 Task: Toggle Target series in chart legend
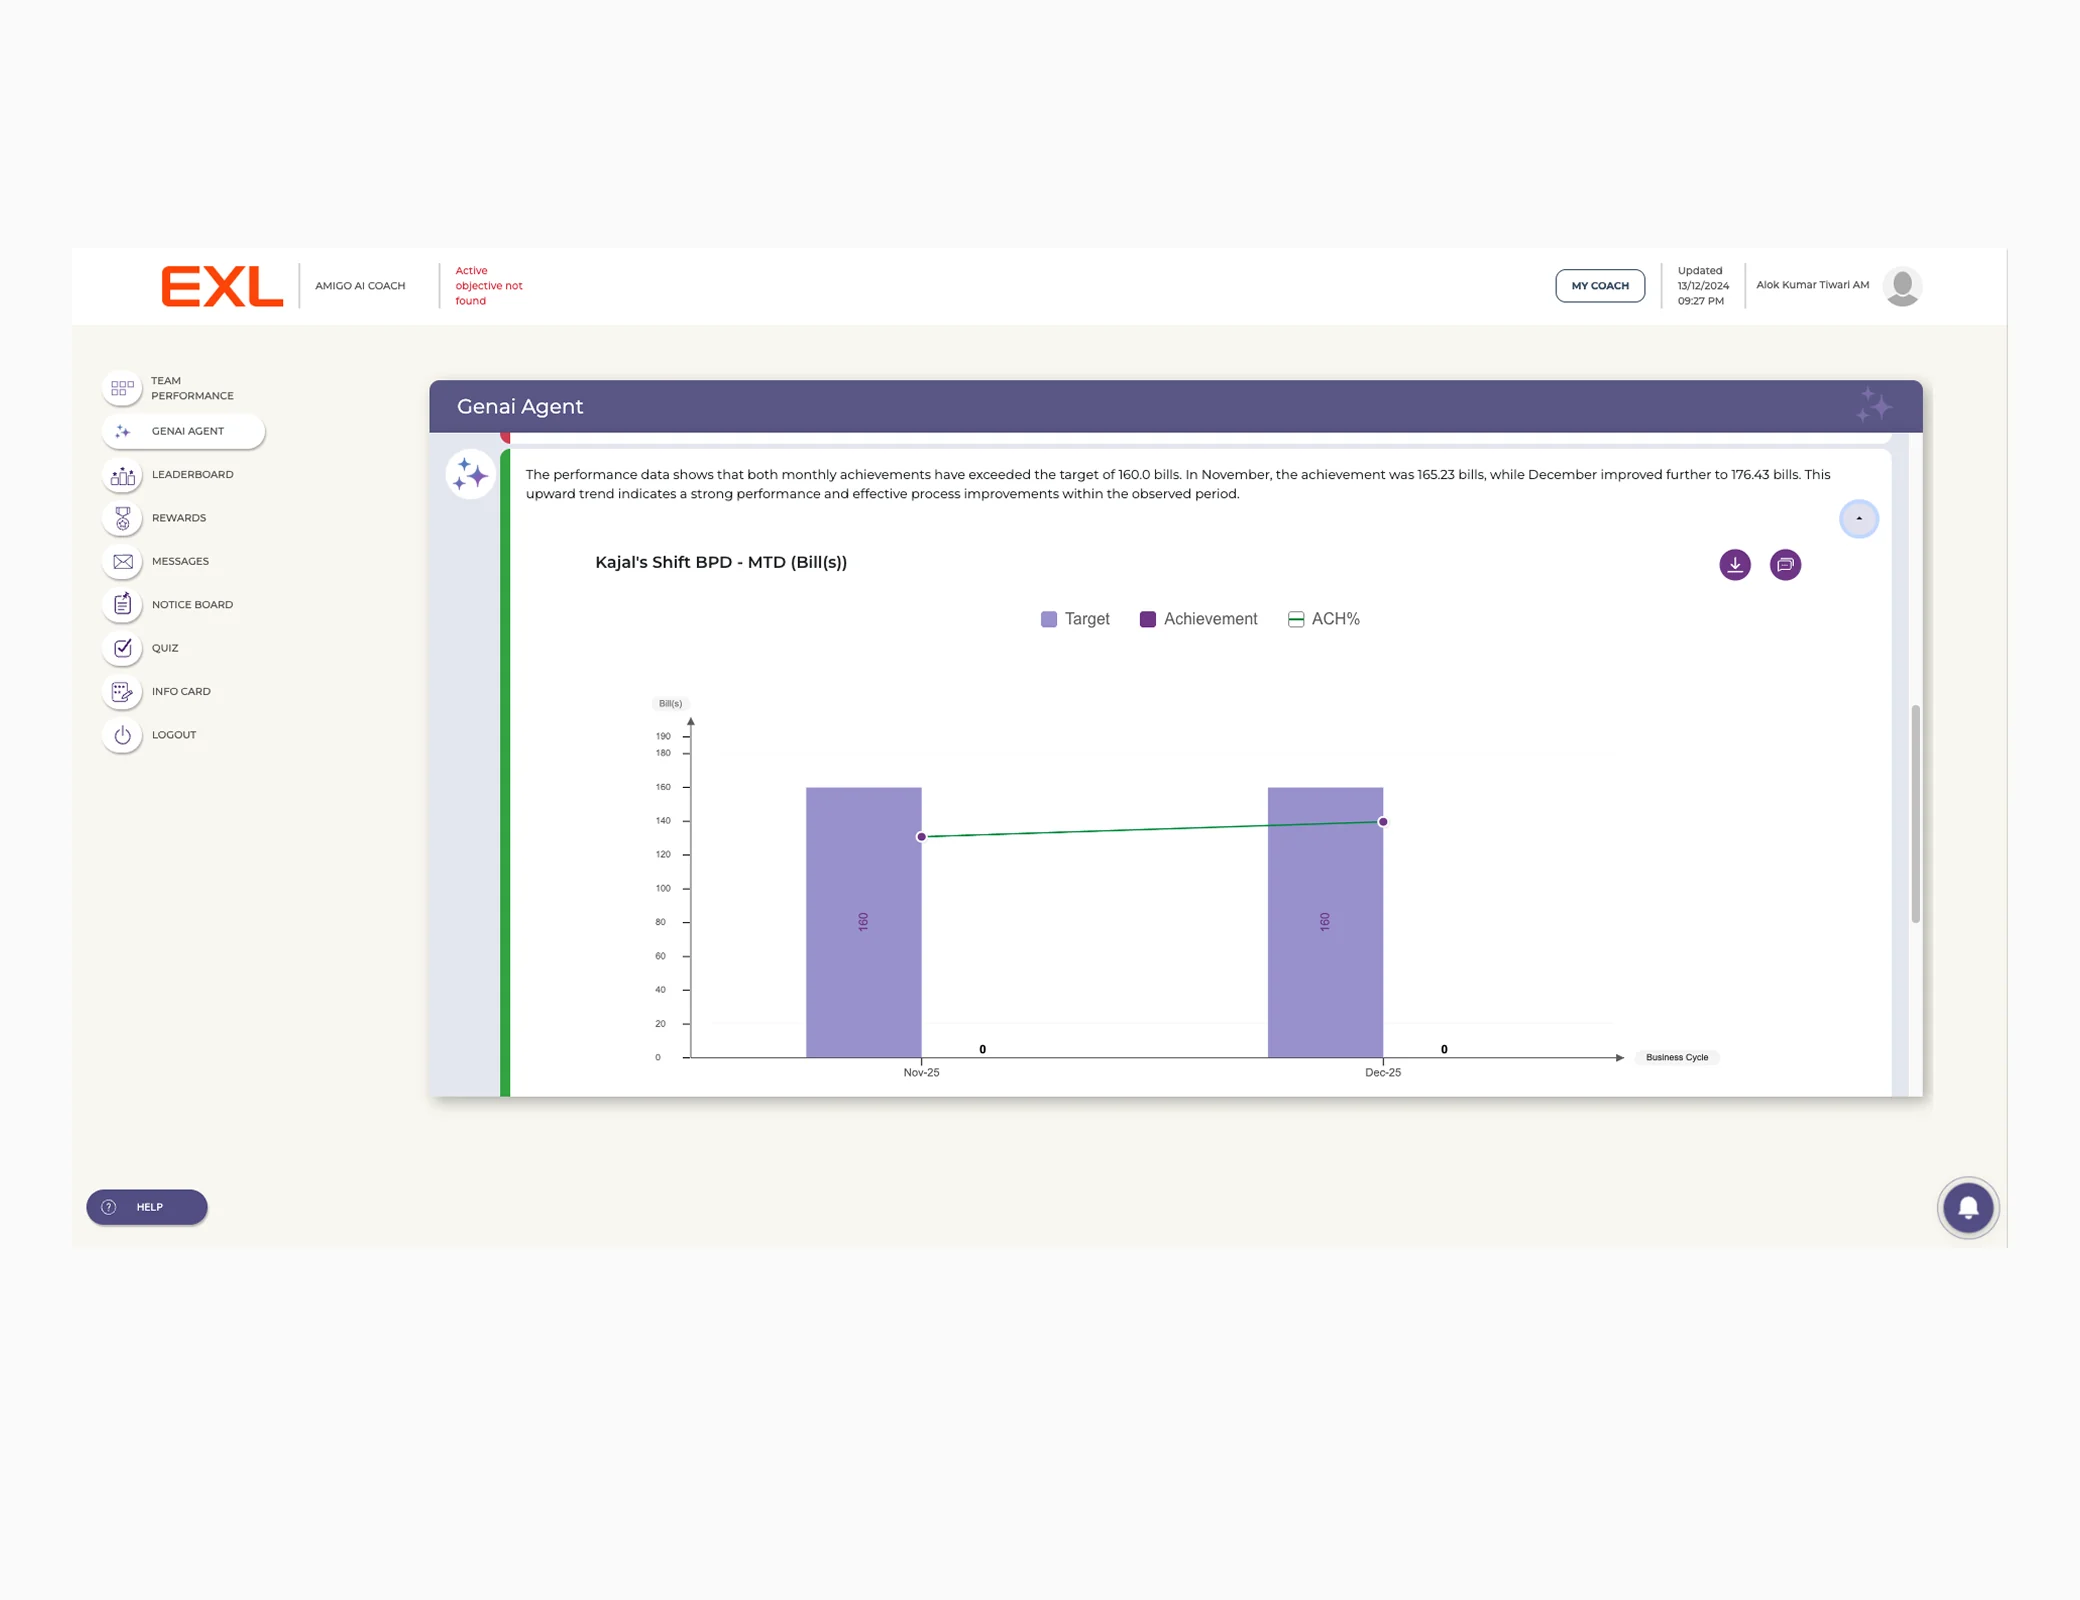[1075, 619]
